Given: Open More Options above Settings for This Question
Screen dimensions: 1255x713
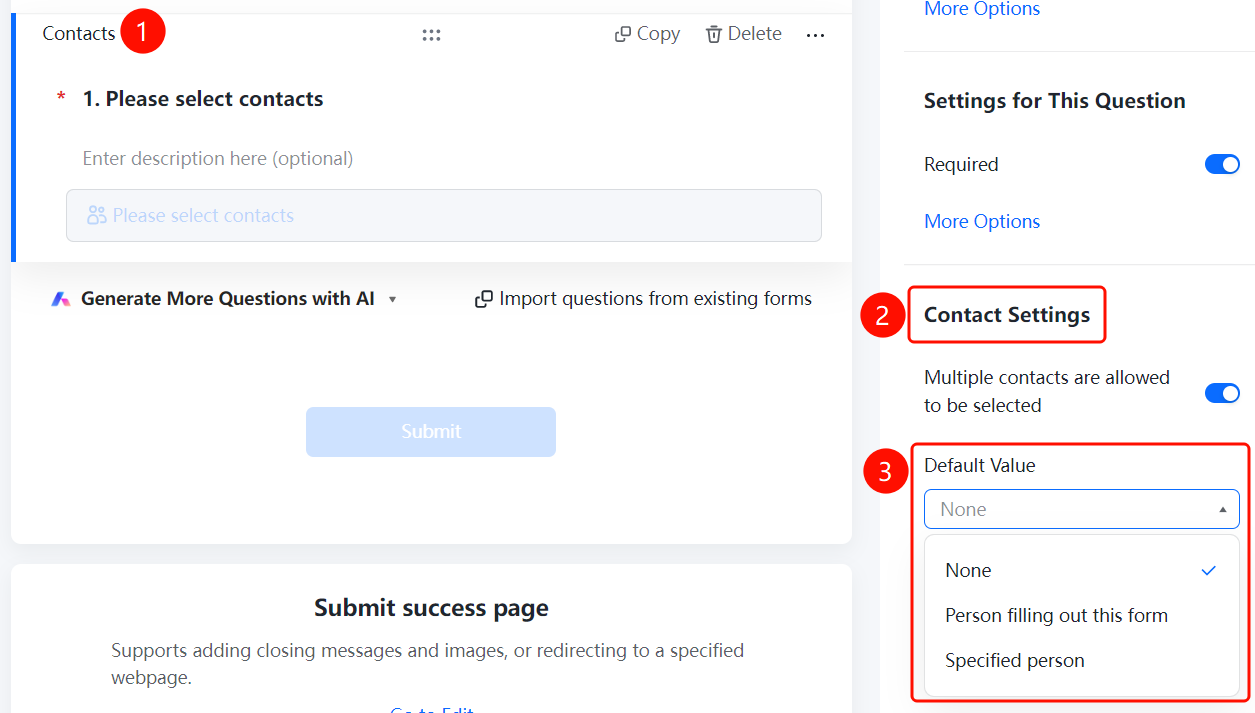Looking at the screenshot, I should [x=982, y=9].
